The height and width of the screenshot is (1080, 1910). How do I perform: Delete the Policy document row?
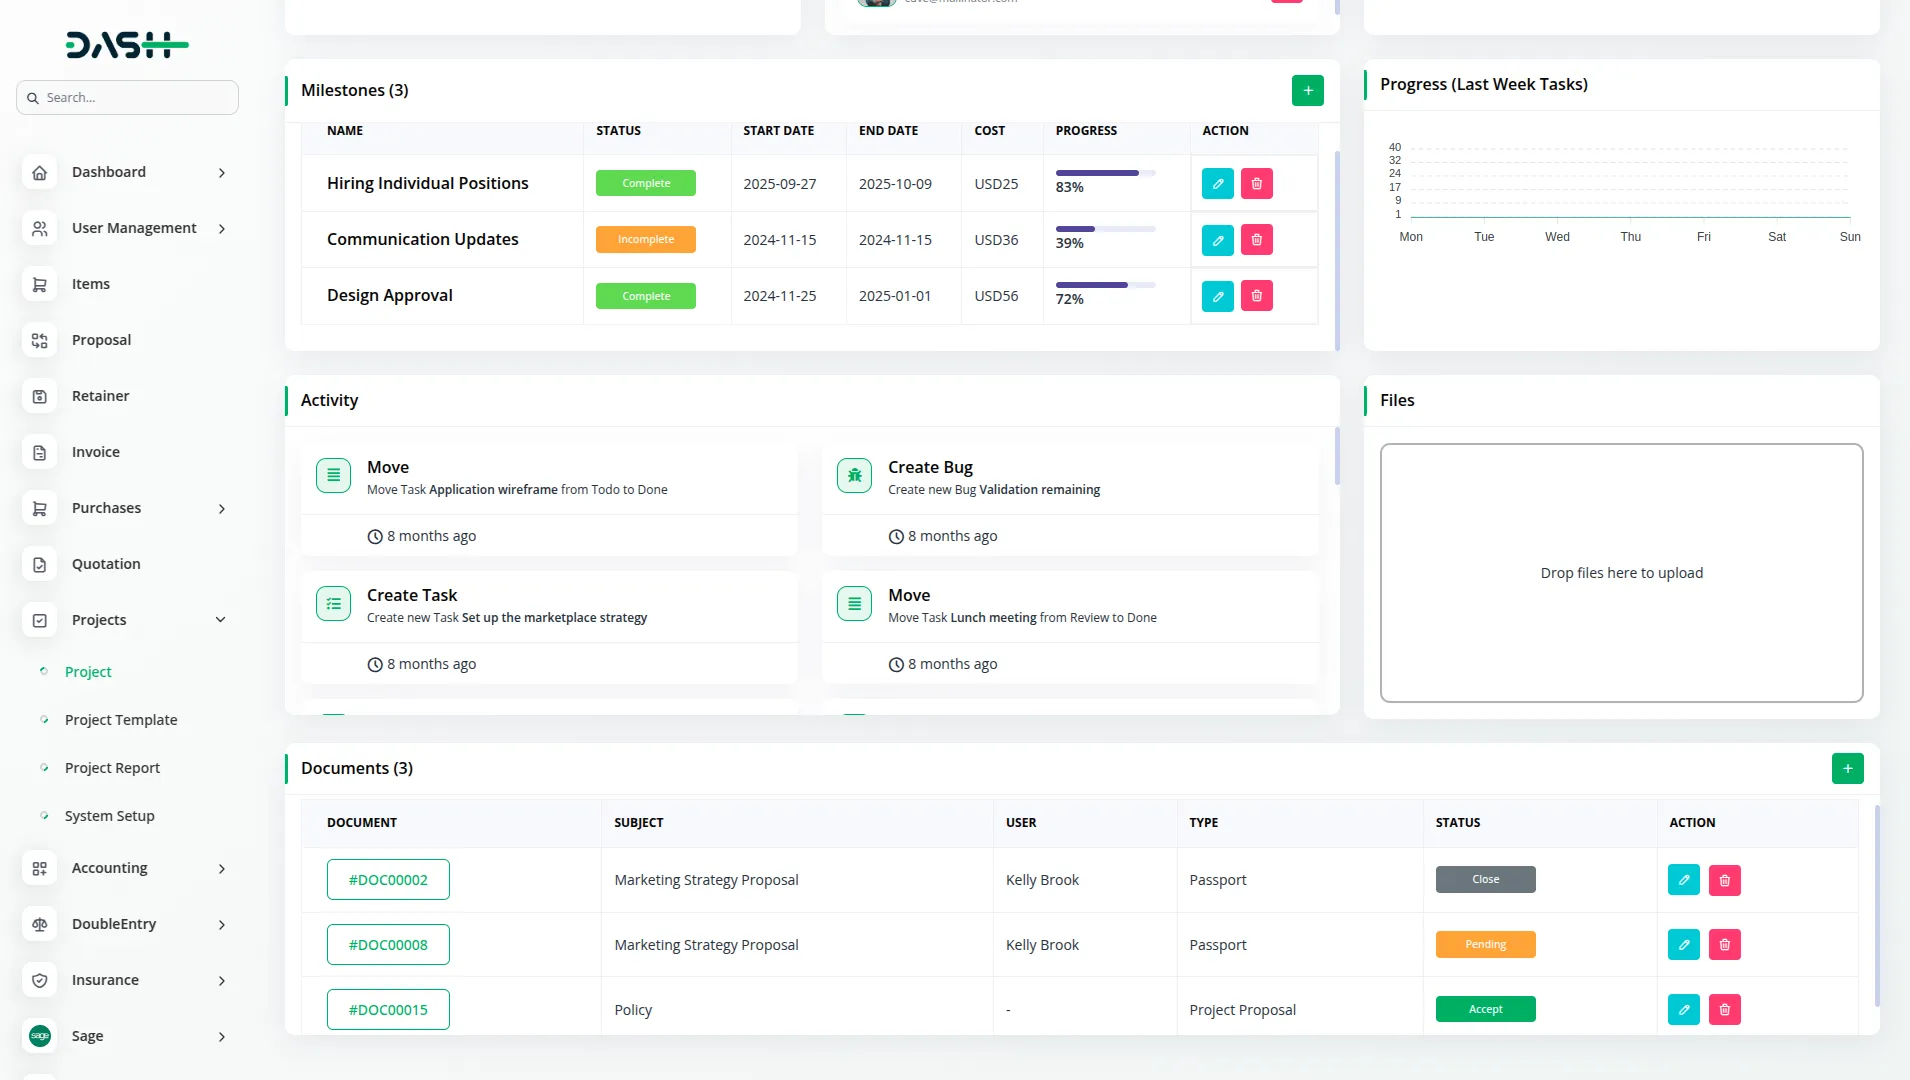click(x=1724, y=1009)
